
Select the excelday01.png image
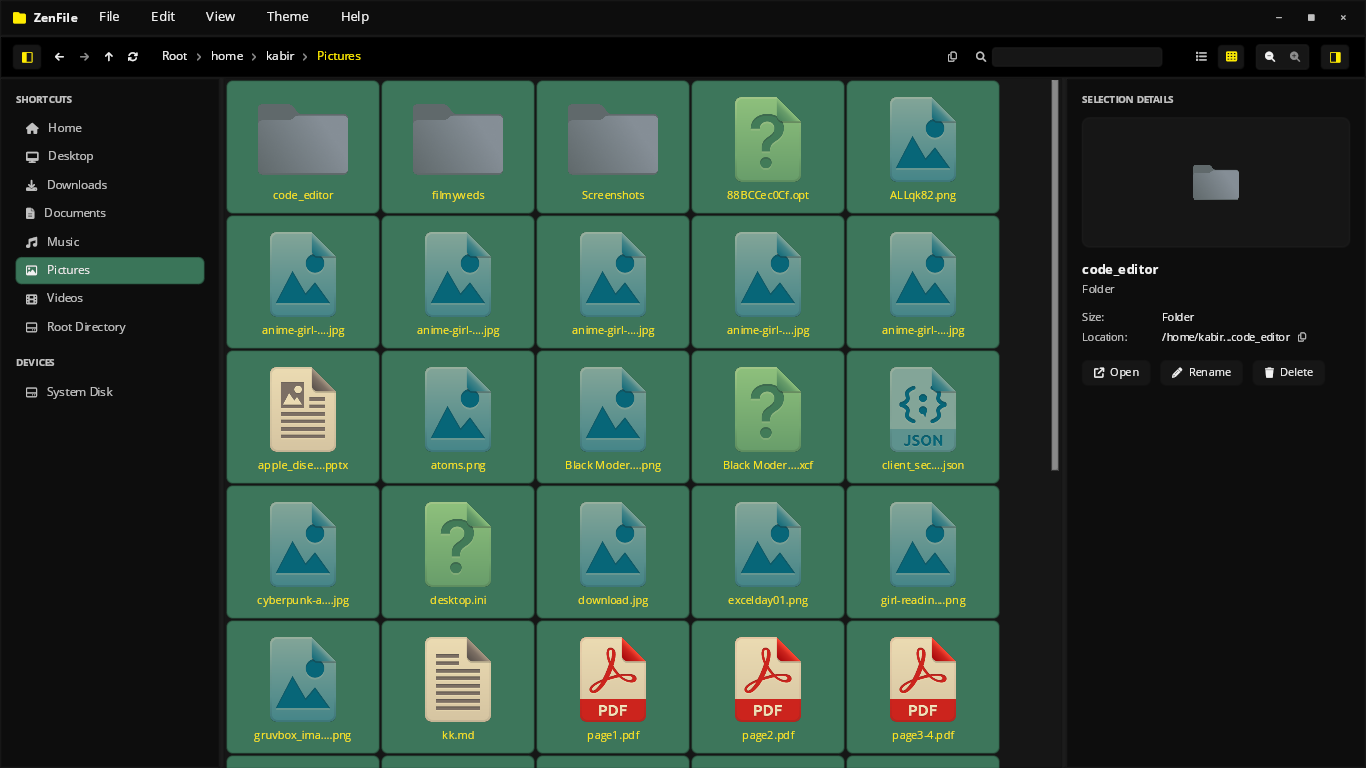768,552
